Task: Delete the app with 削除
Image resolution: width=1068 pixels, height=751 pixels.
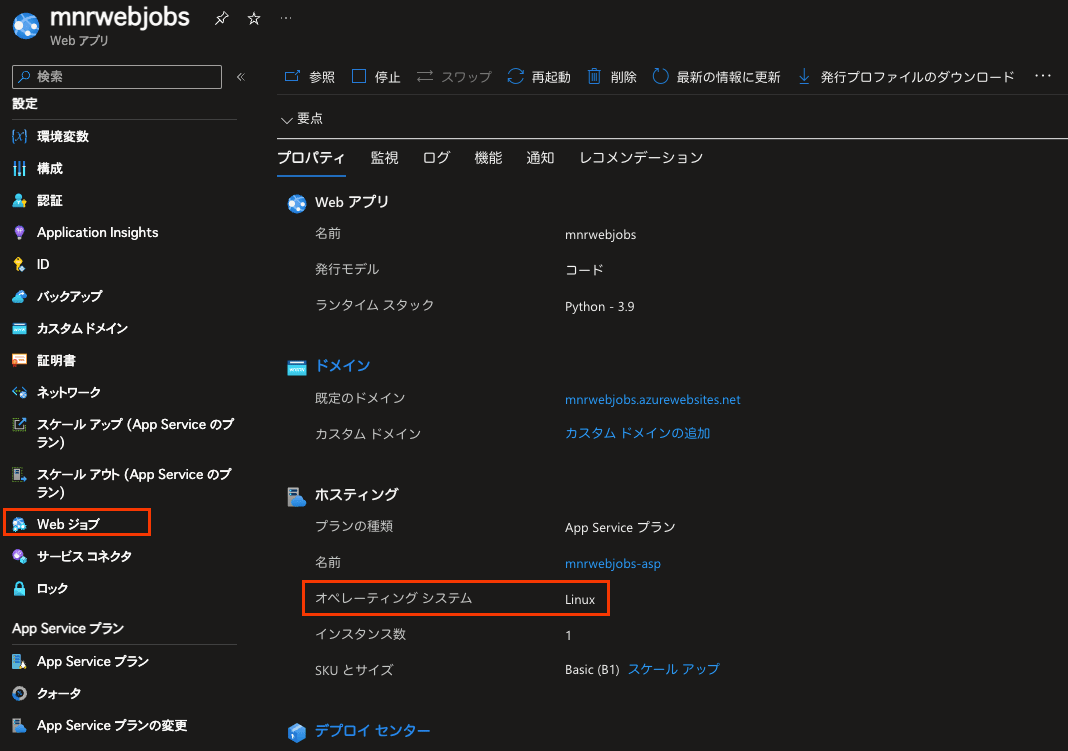Action: pyautogui.click(x=612, y=77)
